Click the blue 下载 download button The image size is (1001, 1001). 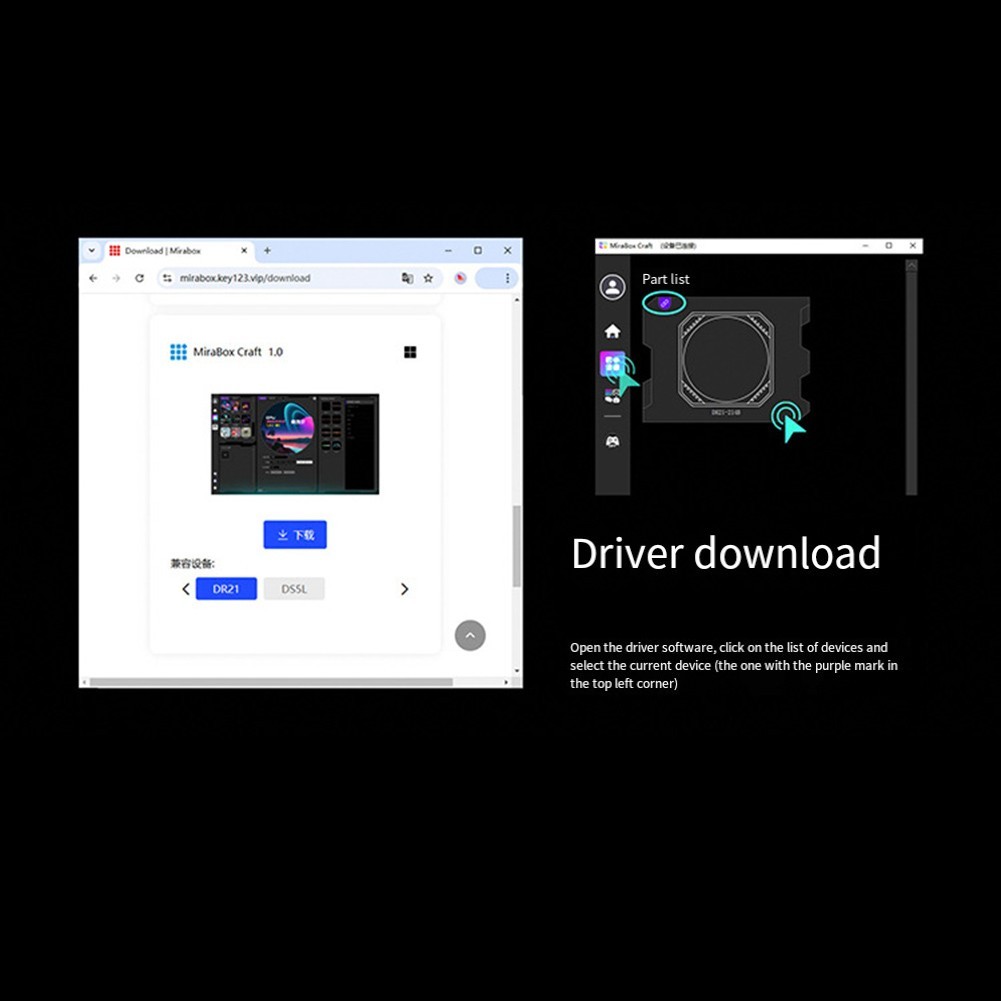tap(295, 535)
